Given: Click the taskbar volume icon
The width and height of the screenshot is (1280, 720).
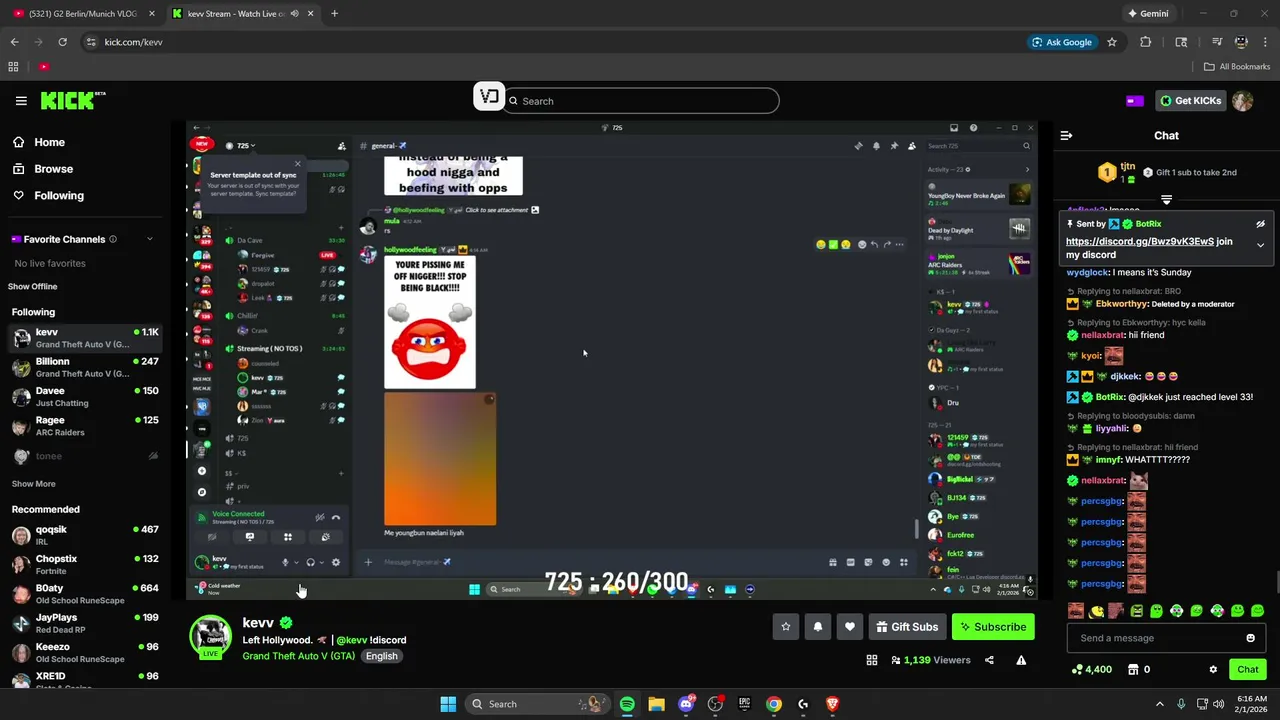Looking at the screenshot, I should click(x=1219, y=704).
